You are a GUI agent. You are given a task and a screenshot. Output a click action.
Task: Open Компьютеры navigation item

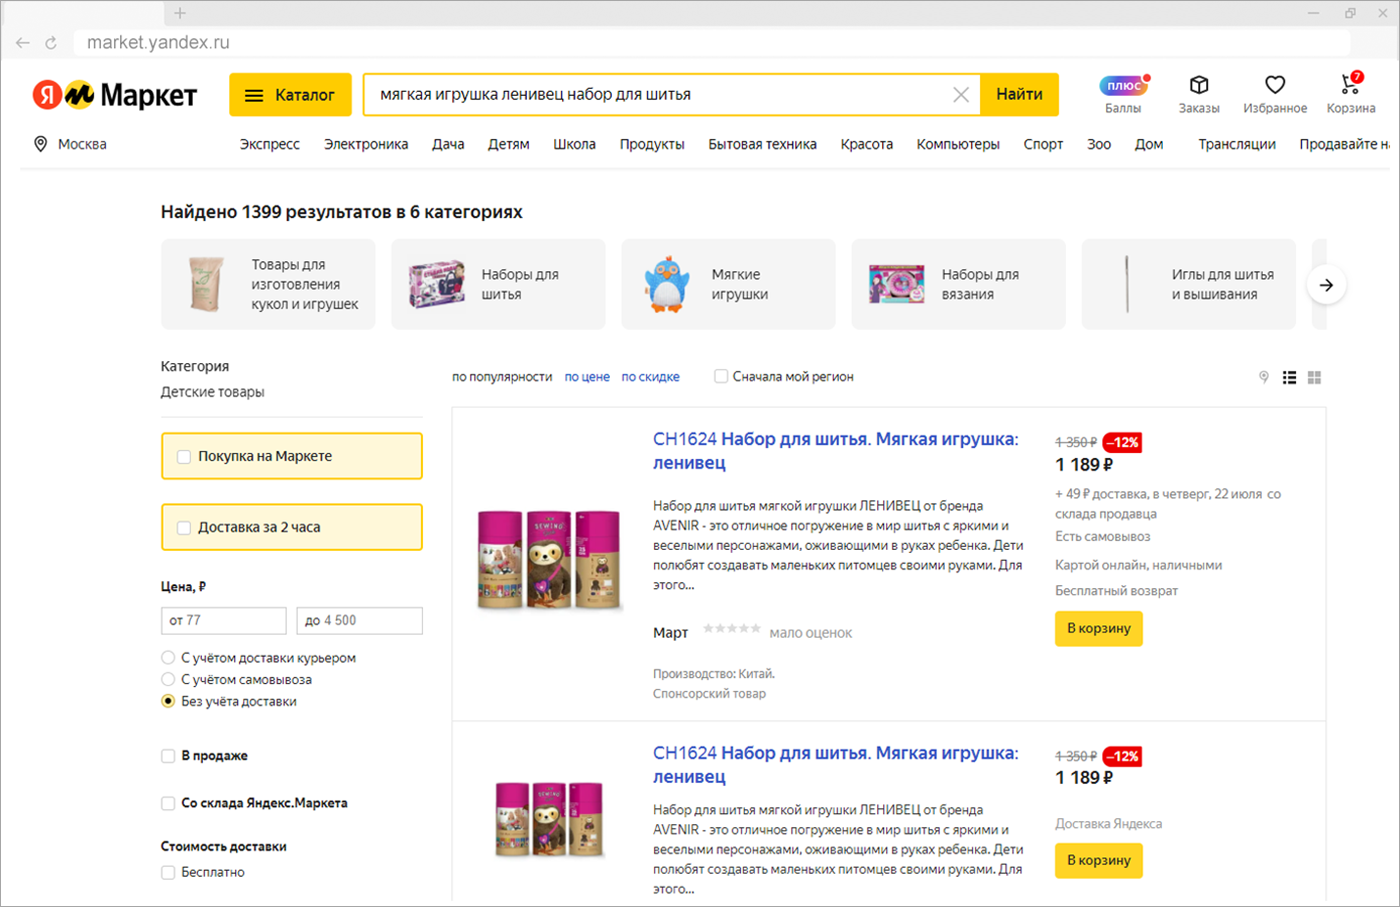pyautogui.click(x=958, y=144)
